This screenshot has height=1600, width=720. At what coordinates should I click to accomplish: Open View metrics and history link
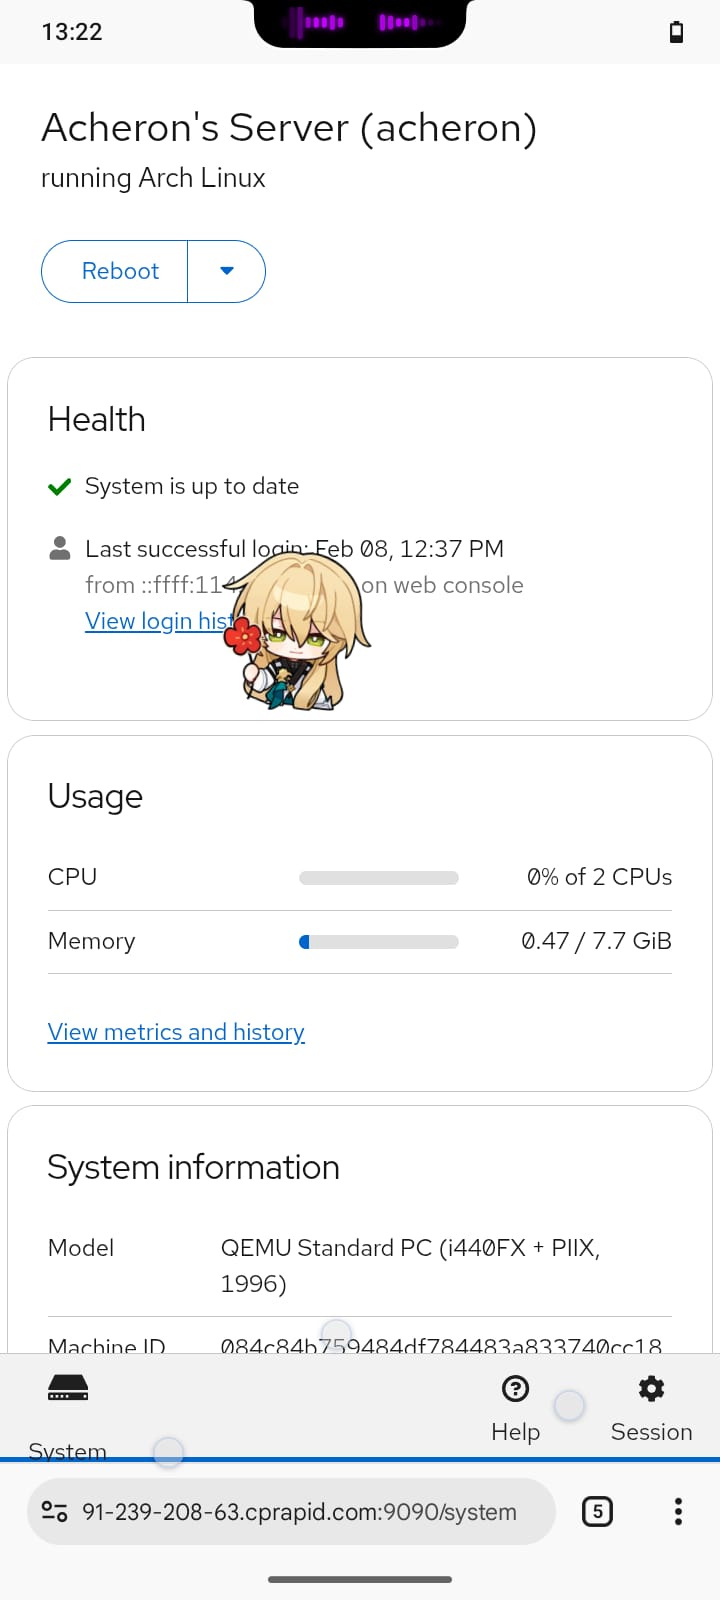click(176, 1032)
